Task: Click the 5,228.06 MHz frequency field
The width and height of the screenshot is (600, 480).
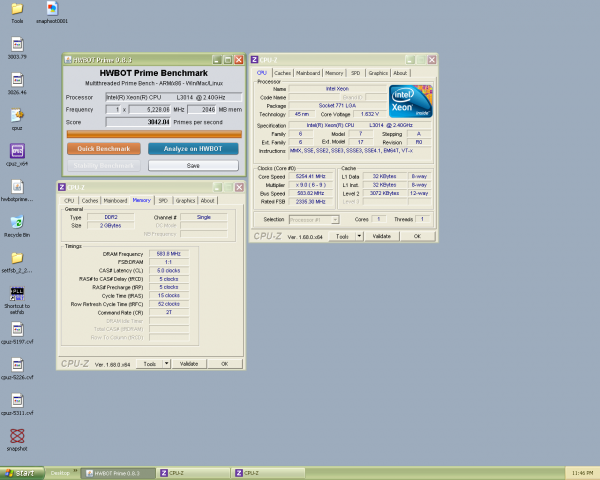Action: click(150, 109)
